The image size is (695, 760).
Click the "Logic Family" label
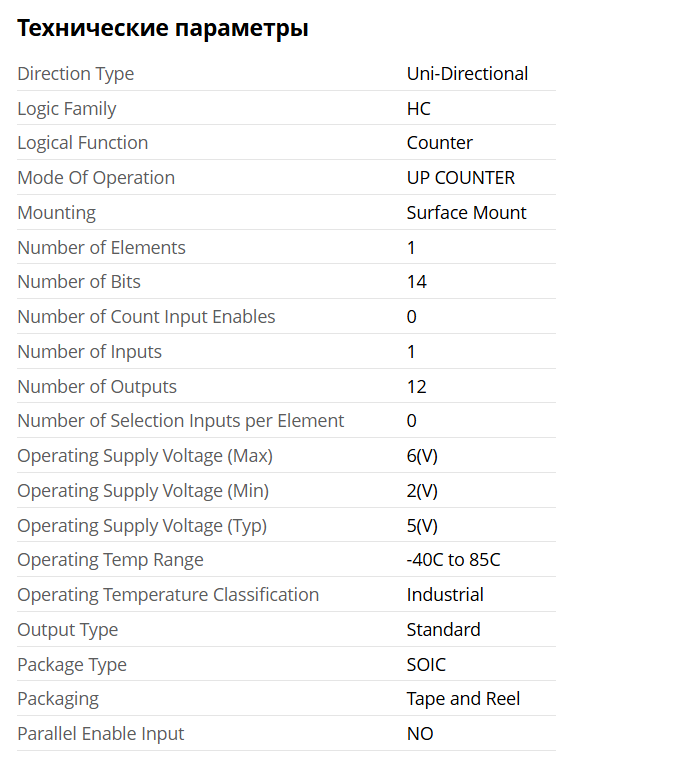(66, 109)
